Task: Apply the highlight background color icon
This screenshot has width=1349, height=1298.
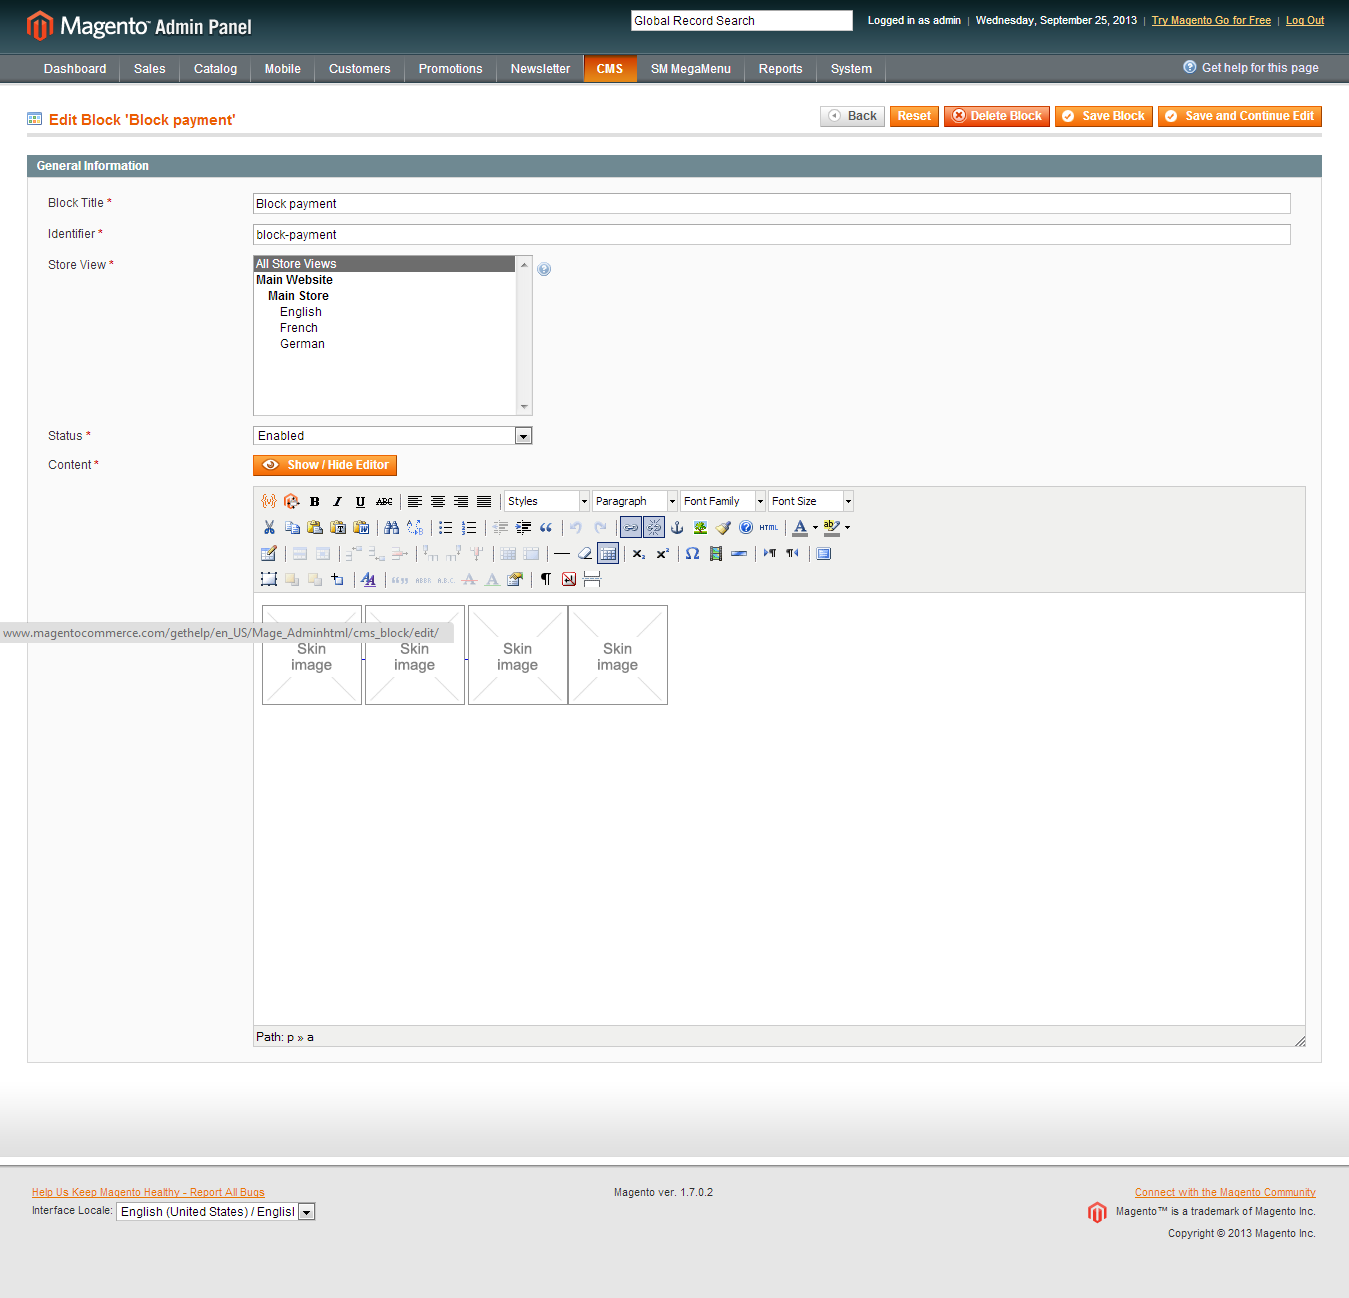Action: tap(832, 527)
